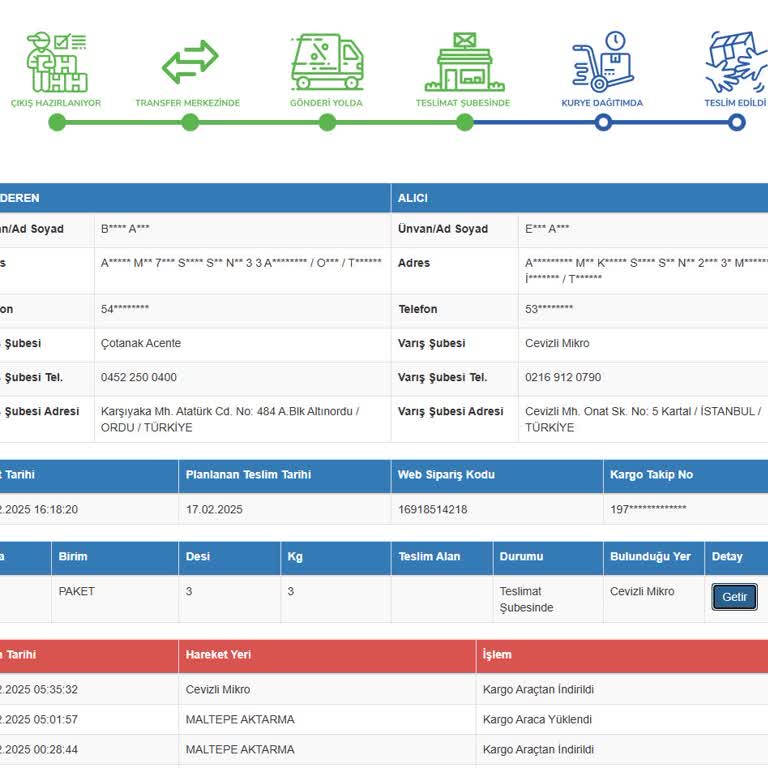This screenshot has width=768, height=768.
Task: Click the Transfer Merkezinde arrows icon
Action: (190, 62)
